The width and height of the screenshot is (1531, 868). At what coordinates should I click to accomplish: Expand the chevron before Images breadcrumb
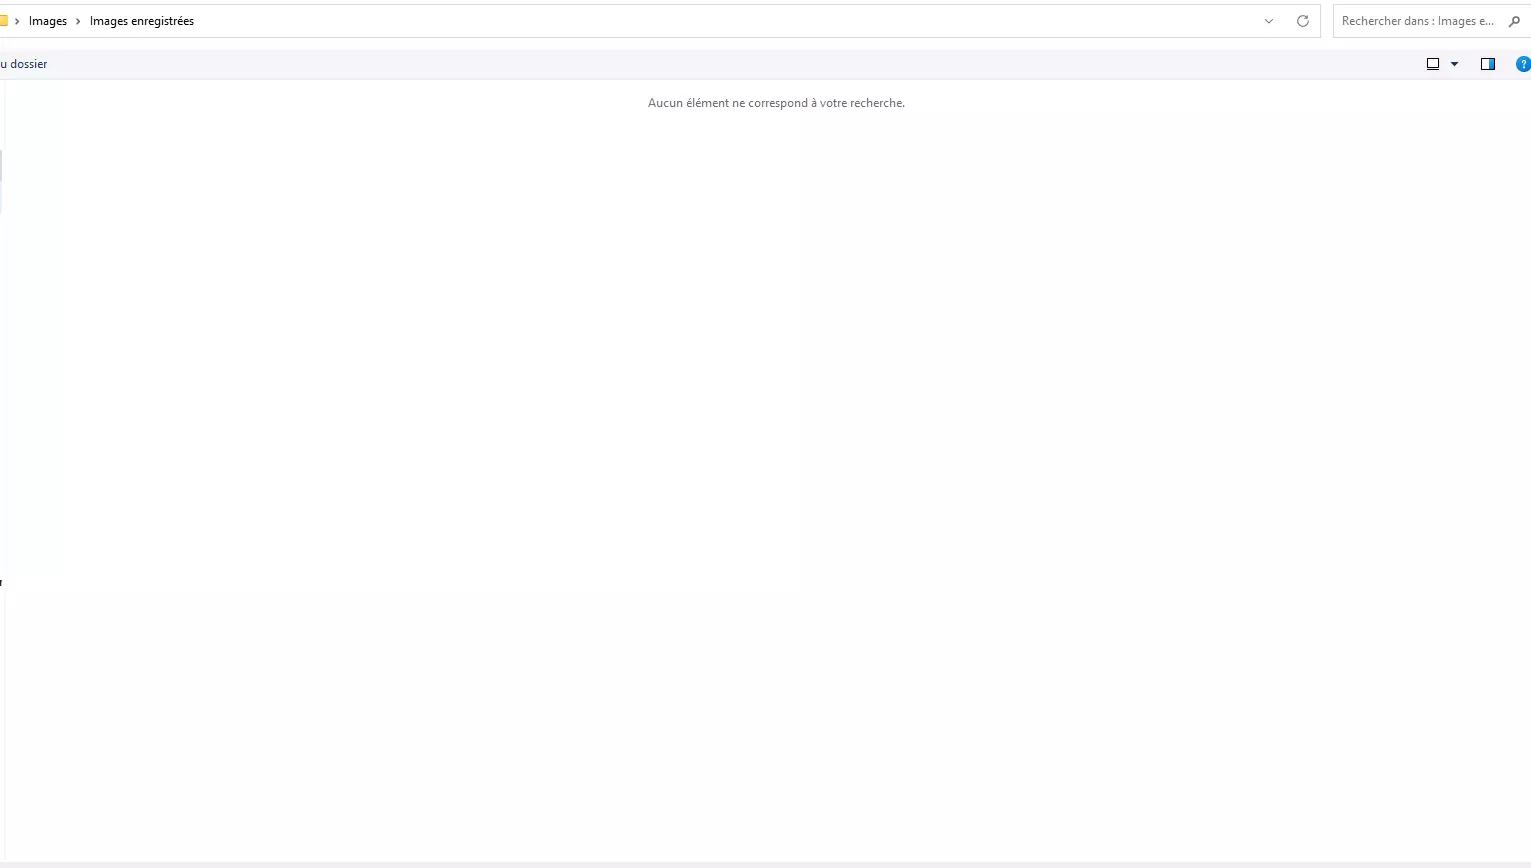pyautogui.click(x=17, y=21)
